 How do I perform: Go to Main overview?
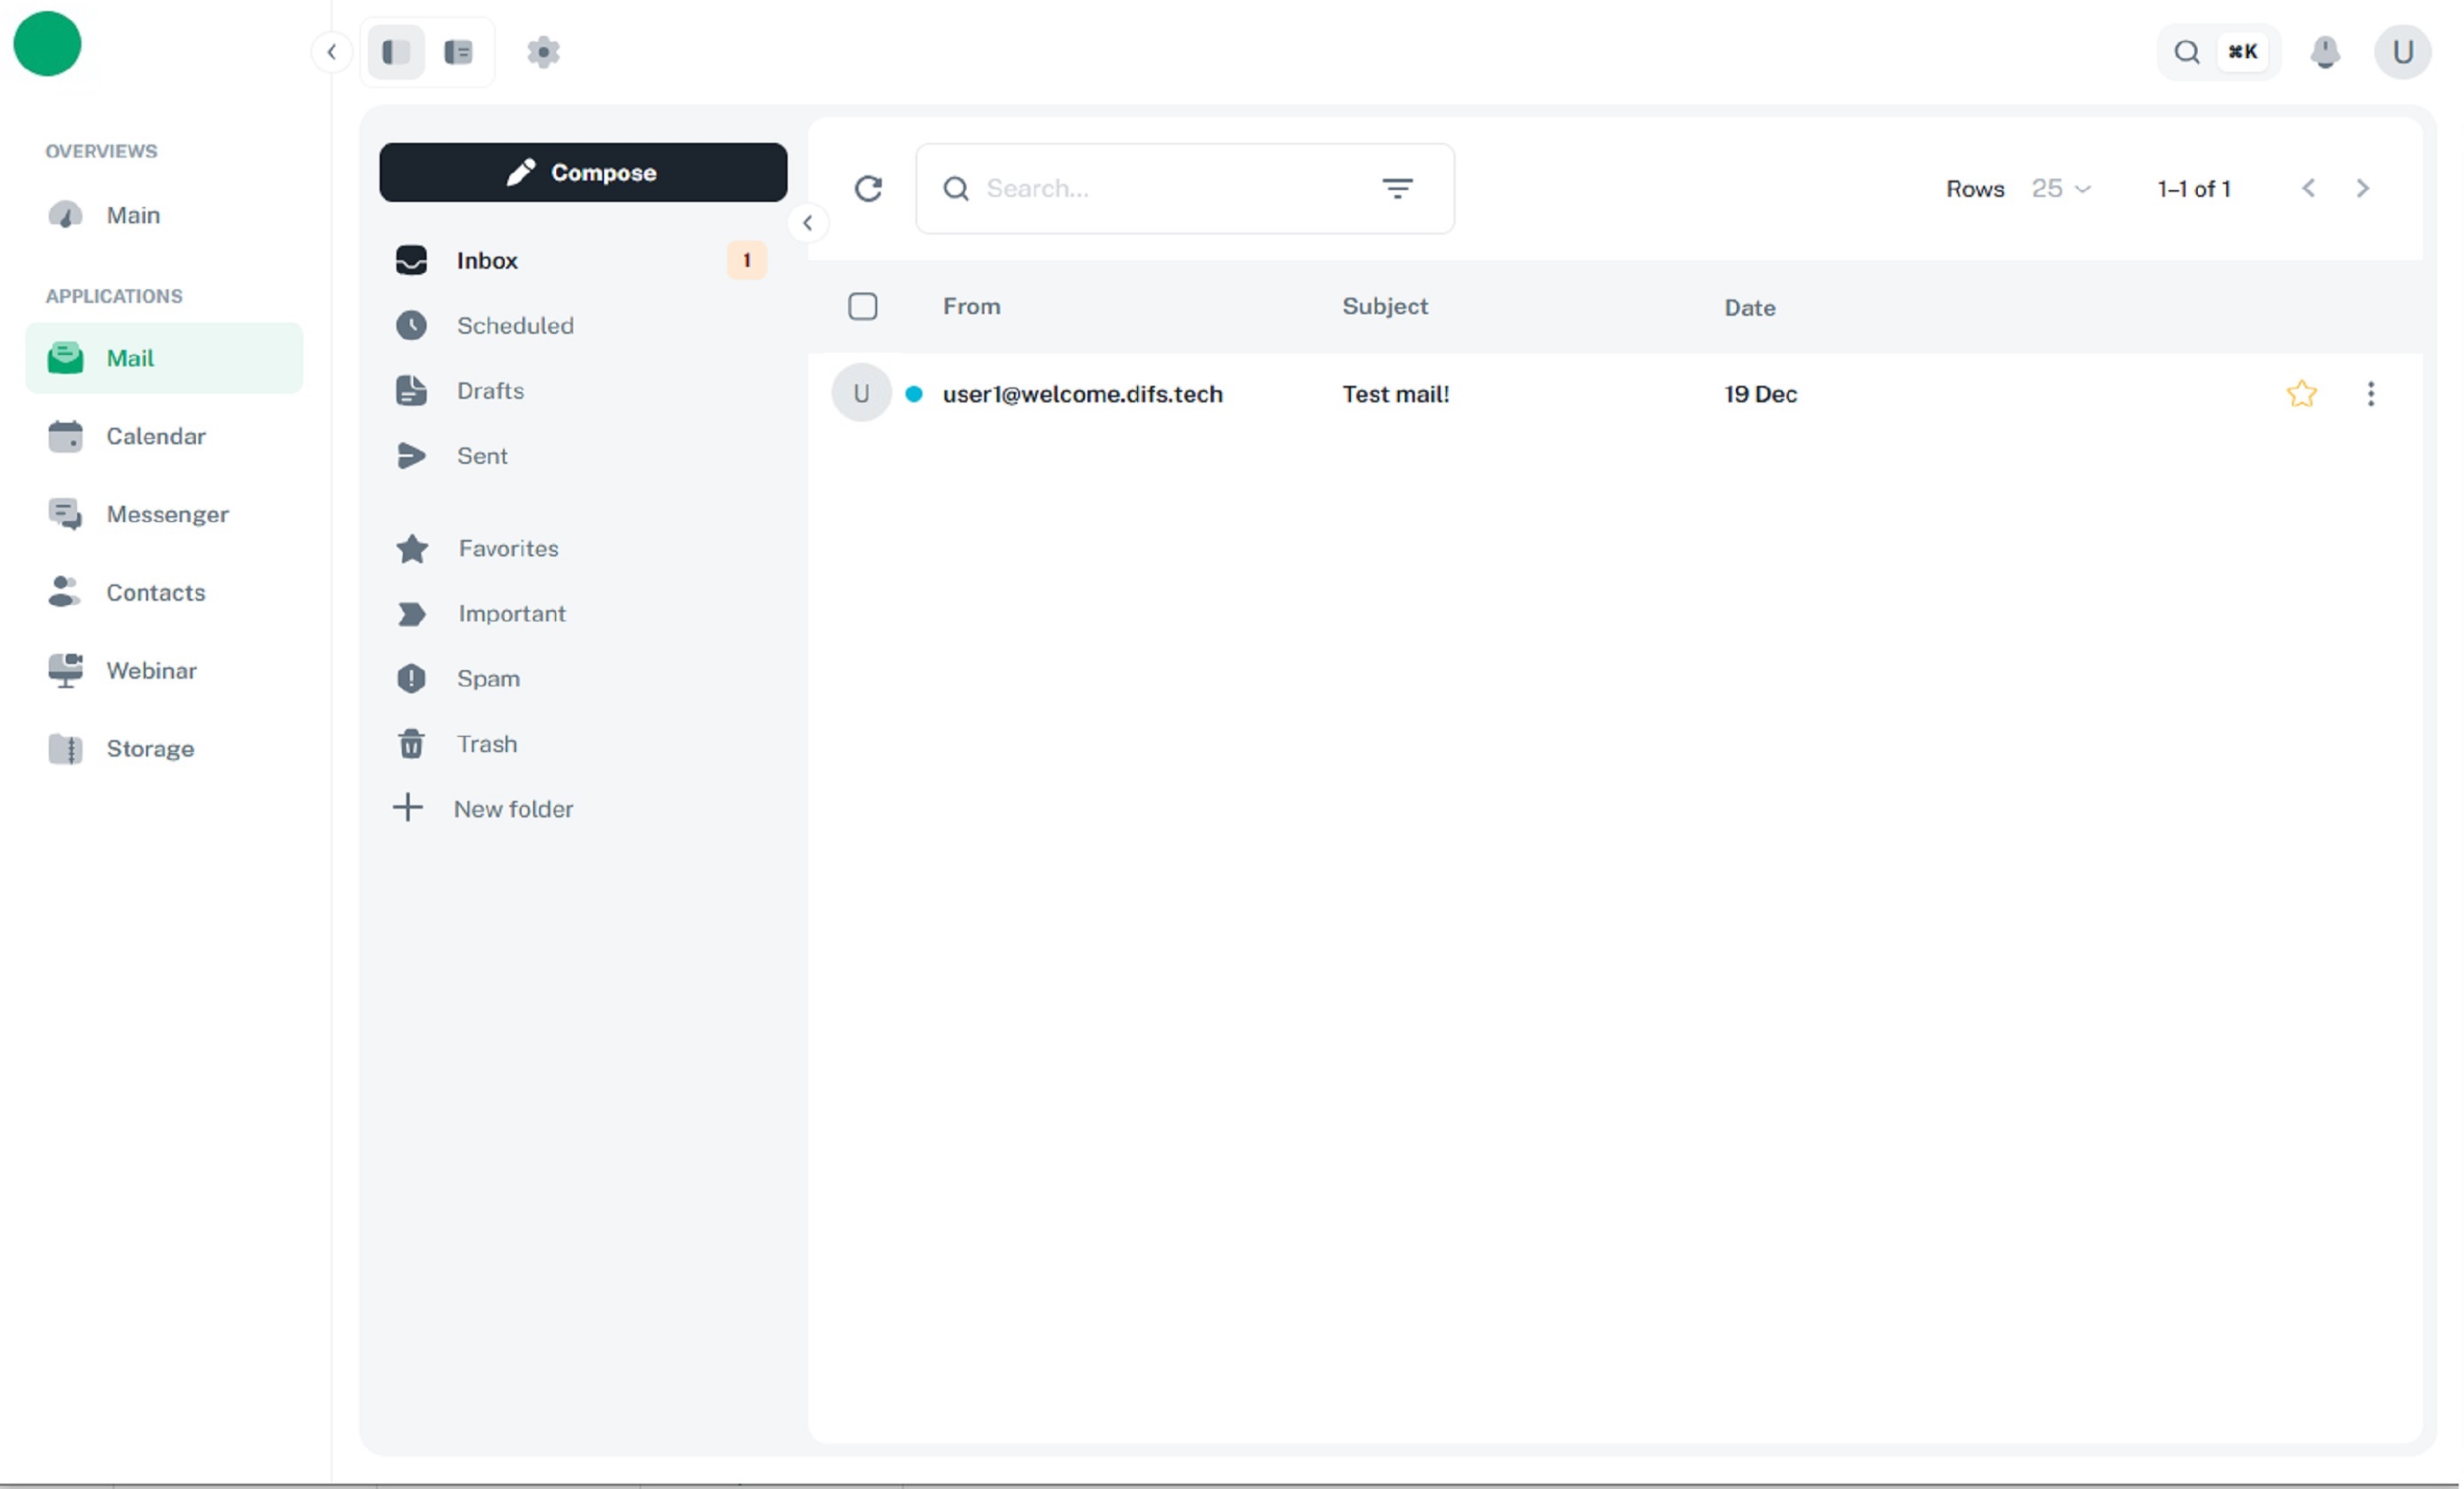pyautogui.click(x=165, y=215)
